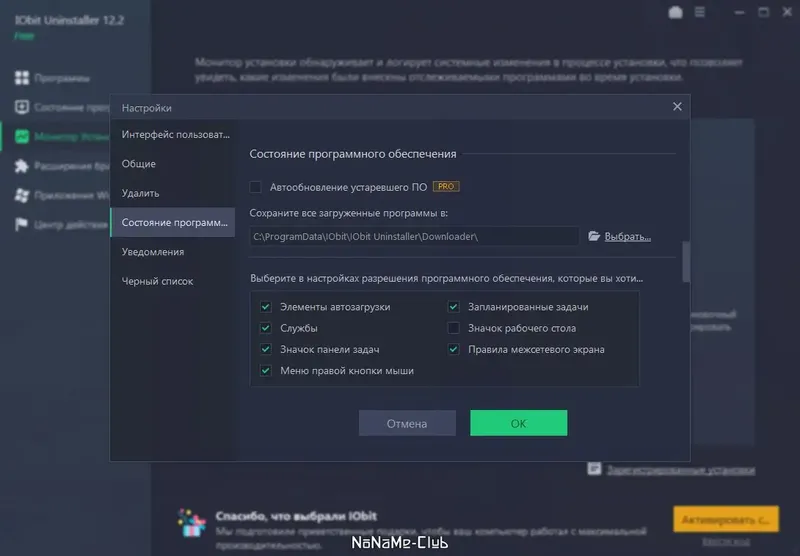Select the Состояние программного обеспечения settings section

pyautogui.click(x=172, y=222)
